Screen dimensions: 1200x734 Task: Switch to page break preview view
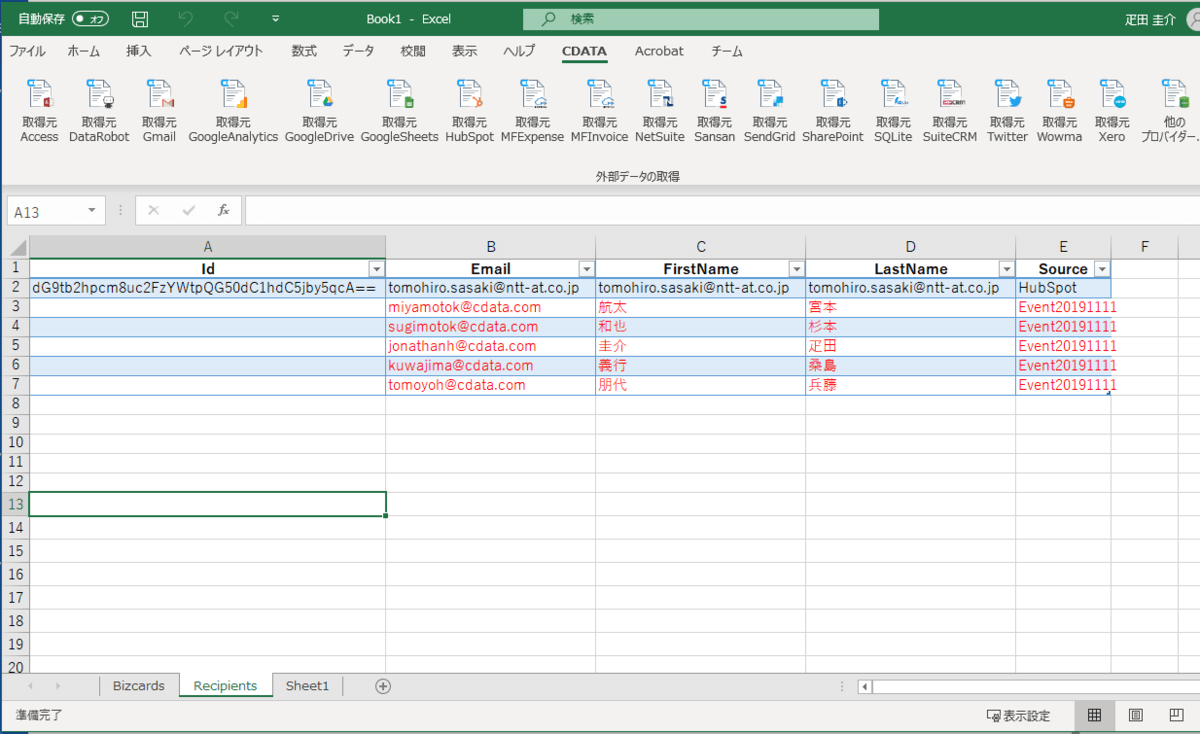(1176, 715)
